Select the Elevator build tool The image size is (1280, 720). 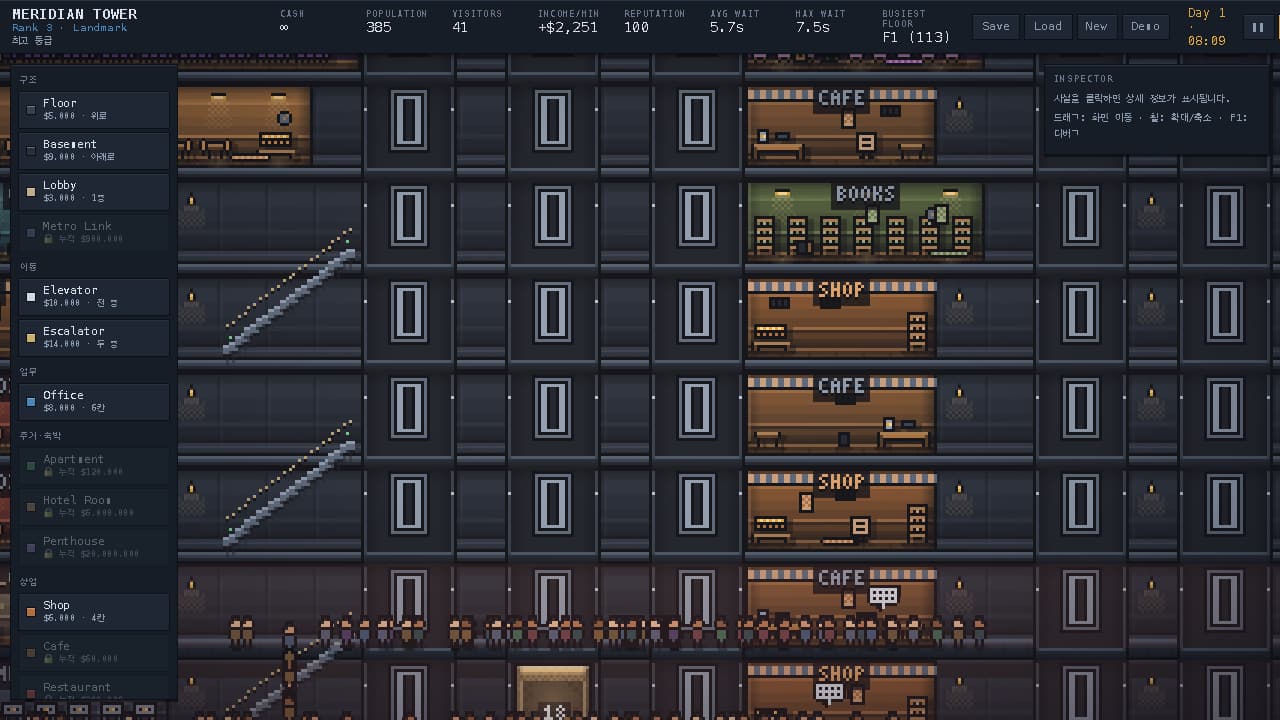click(94, 296)
